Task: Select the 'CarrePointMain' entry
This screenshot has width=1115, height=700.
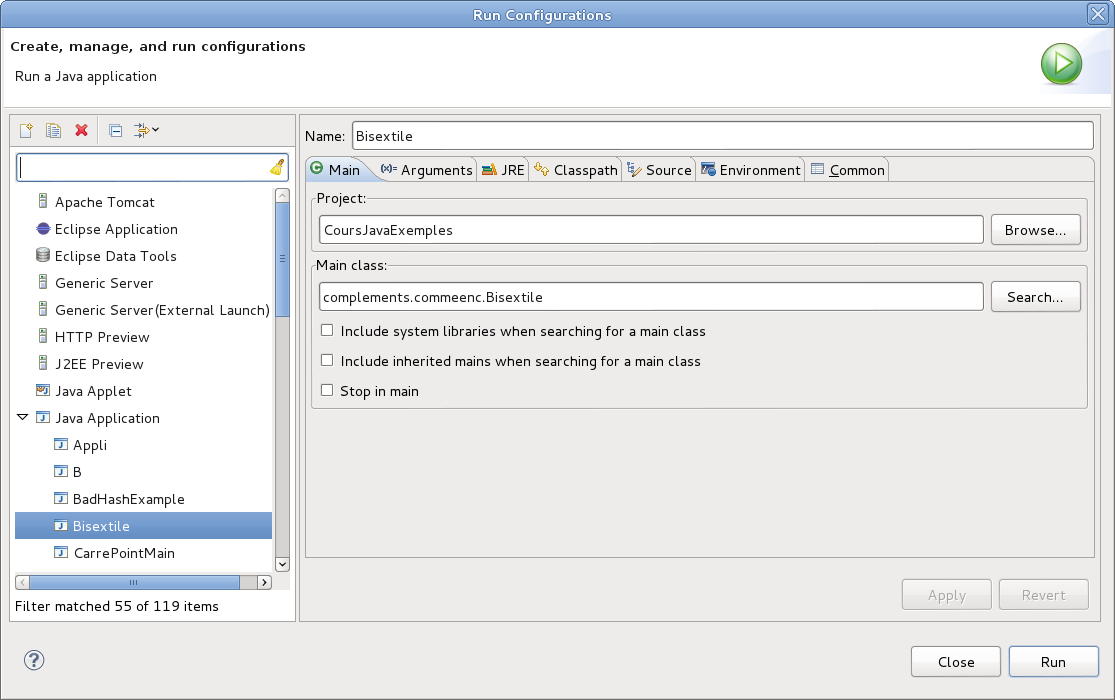Action: pyautogui.click(x=124, y=553)
